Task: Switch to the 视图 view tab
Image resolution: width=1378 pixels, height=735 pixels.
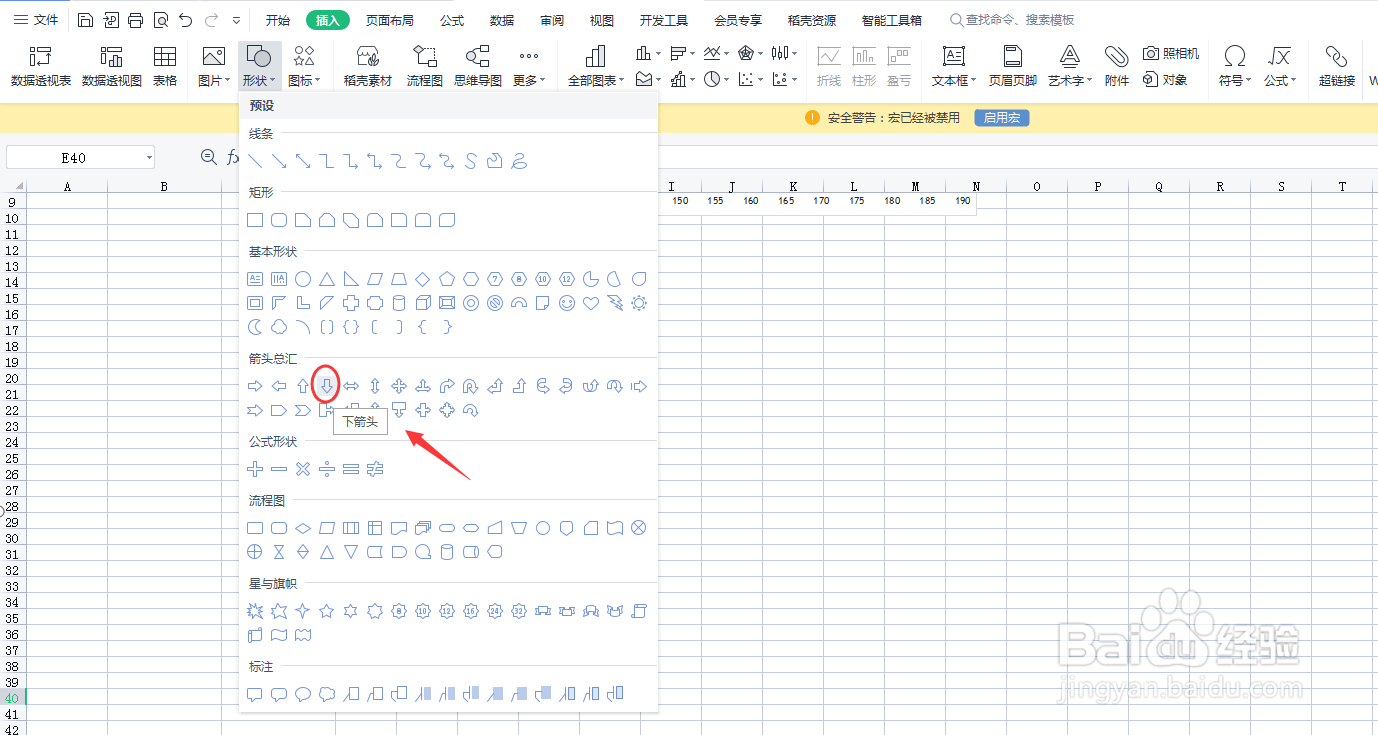Action: coord(602,20)
